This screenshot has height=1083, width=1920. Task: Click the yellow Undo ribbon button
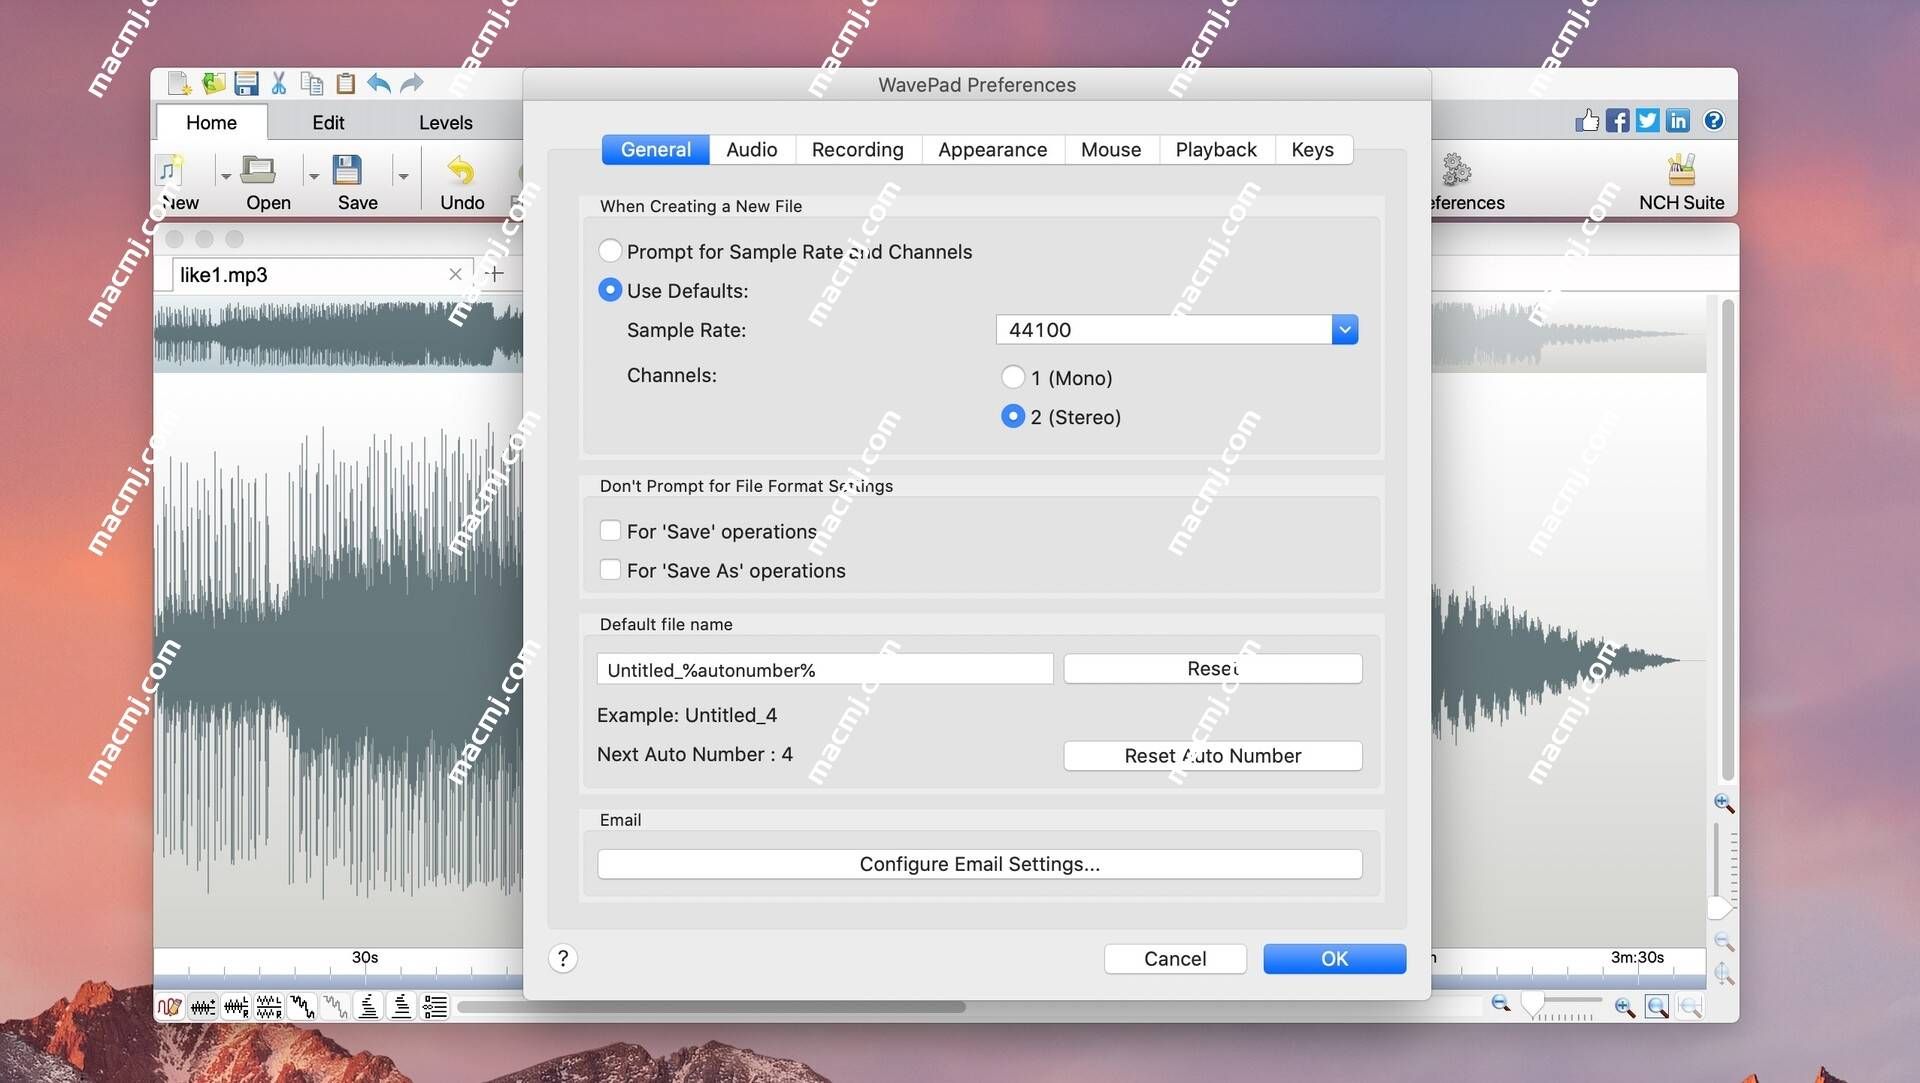click(462, 183)
